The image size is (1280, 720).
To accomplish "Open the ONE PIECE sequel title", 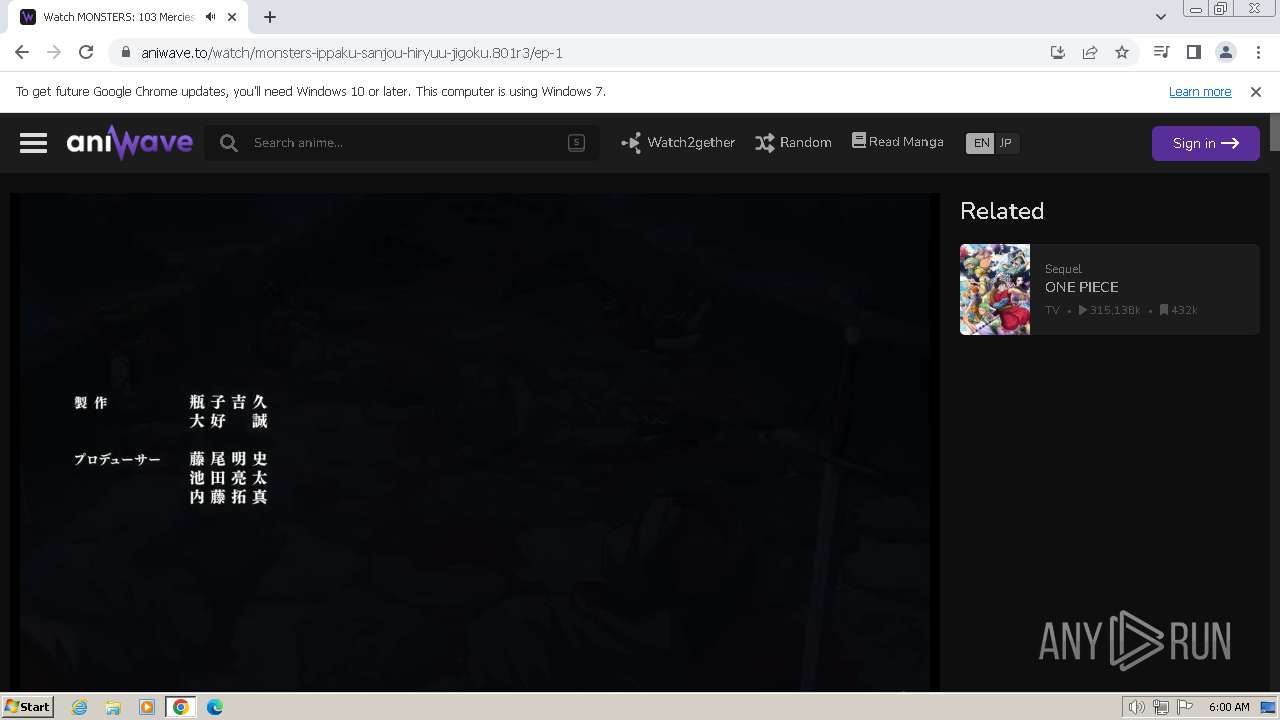I will point(1082,287).
